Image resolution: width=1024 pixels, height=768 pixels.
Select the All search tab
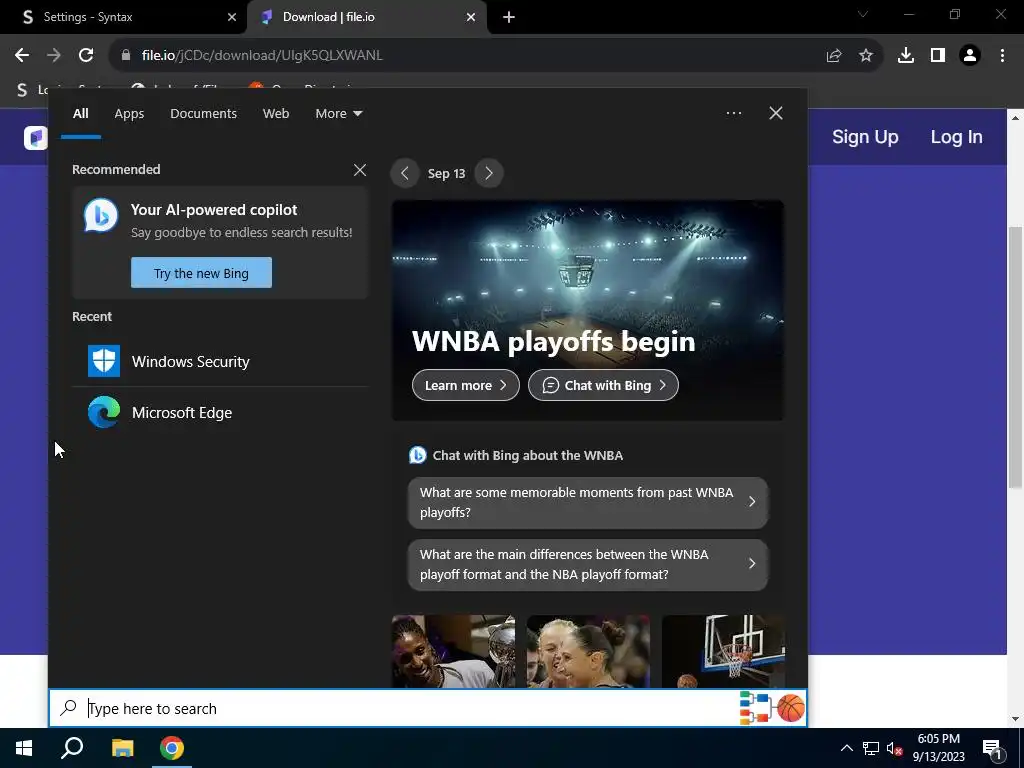[80, 114]
